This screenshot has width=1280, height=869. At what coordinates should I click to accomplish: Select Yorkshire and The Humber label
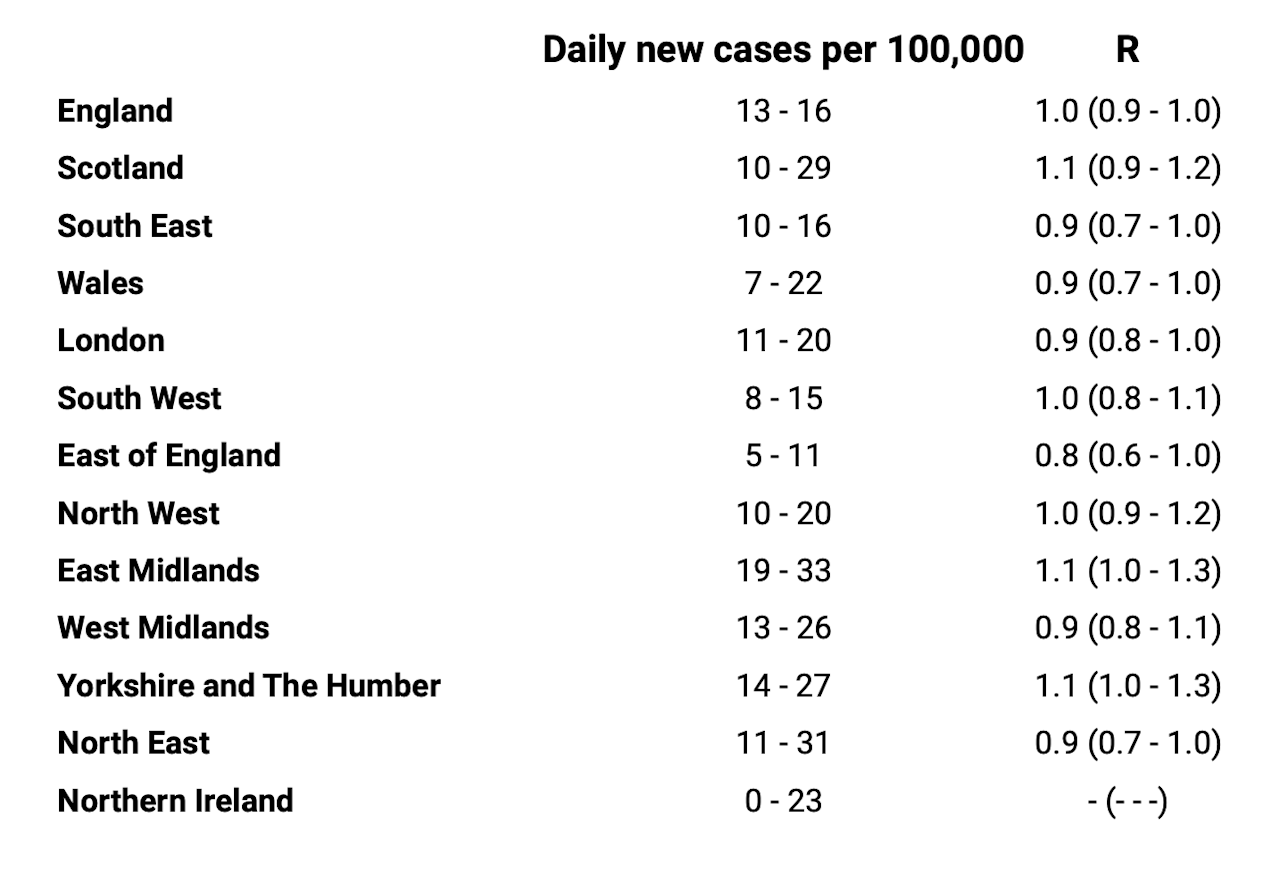pos(249,686)
